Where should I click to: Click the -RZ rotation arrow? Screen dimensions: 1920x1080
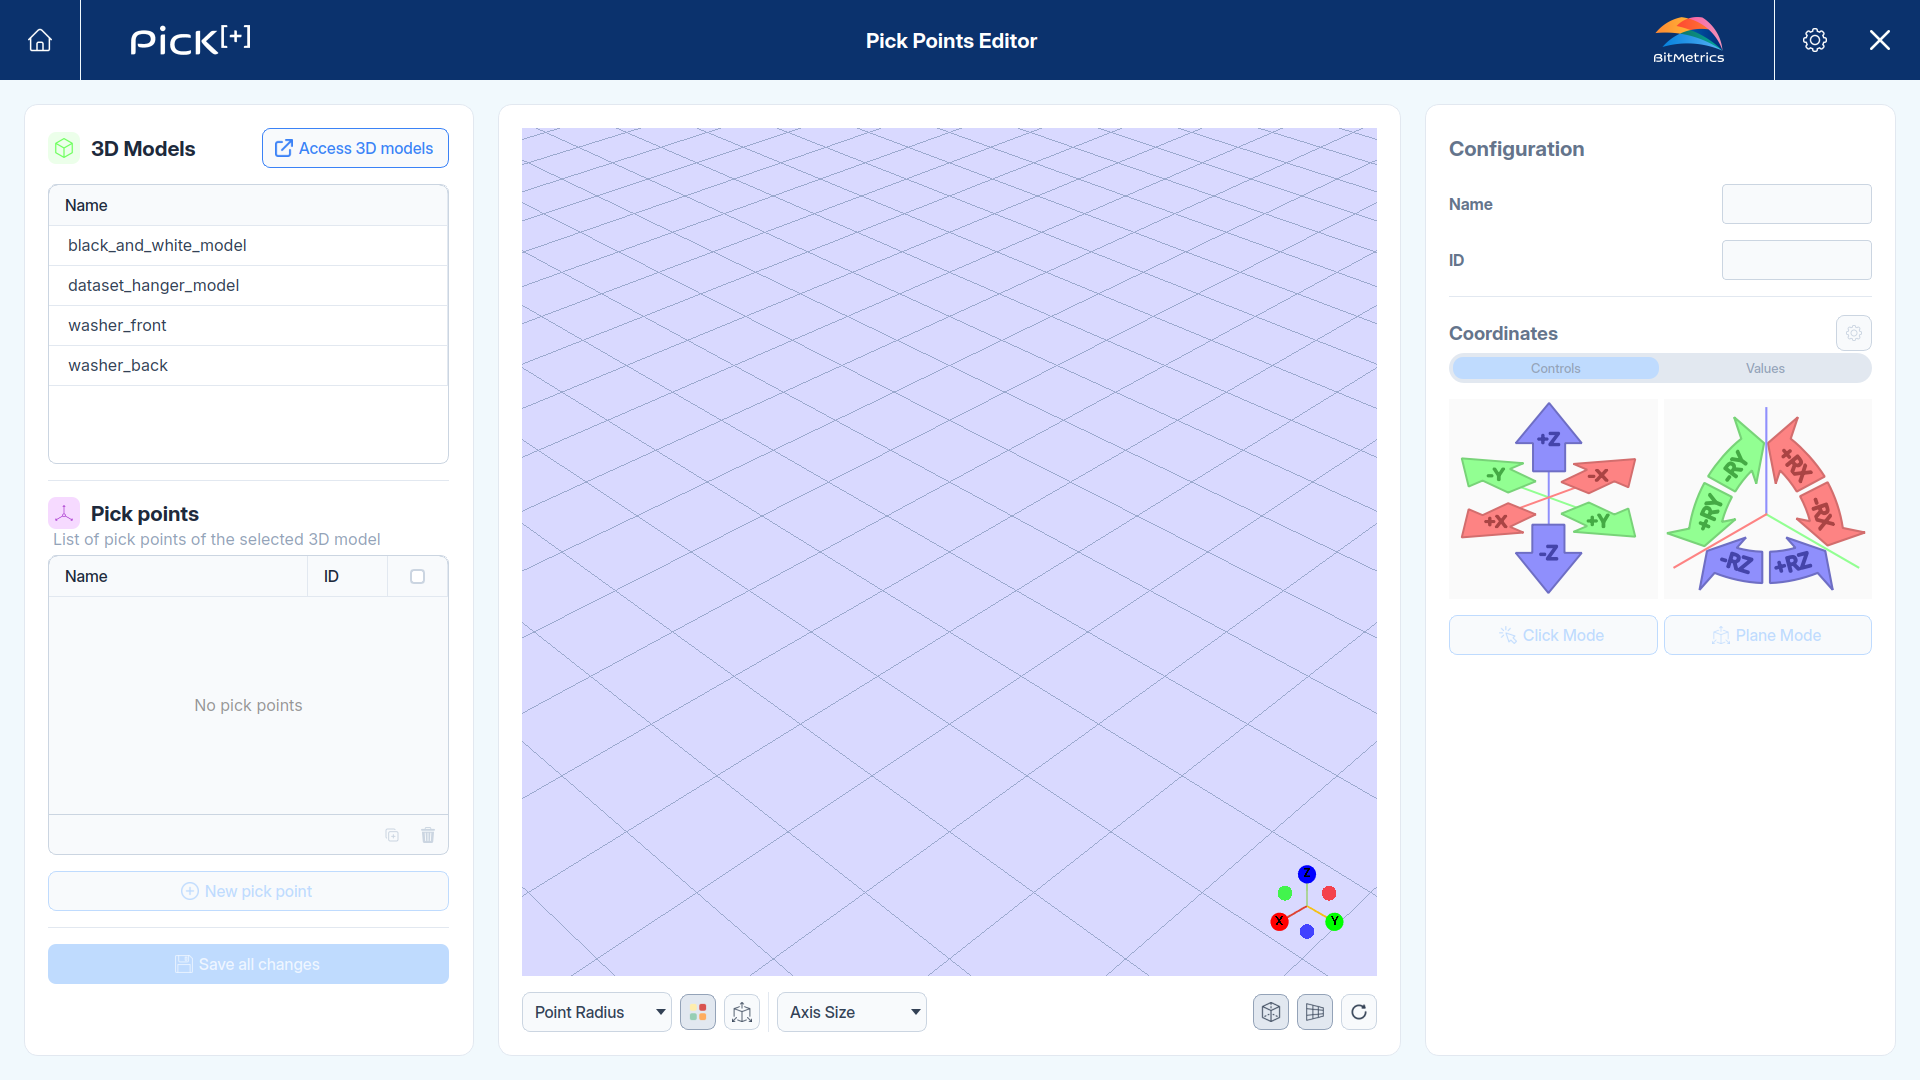[x=1733, y=563]
